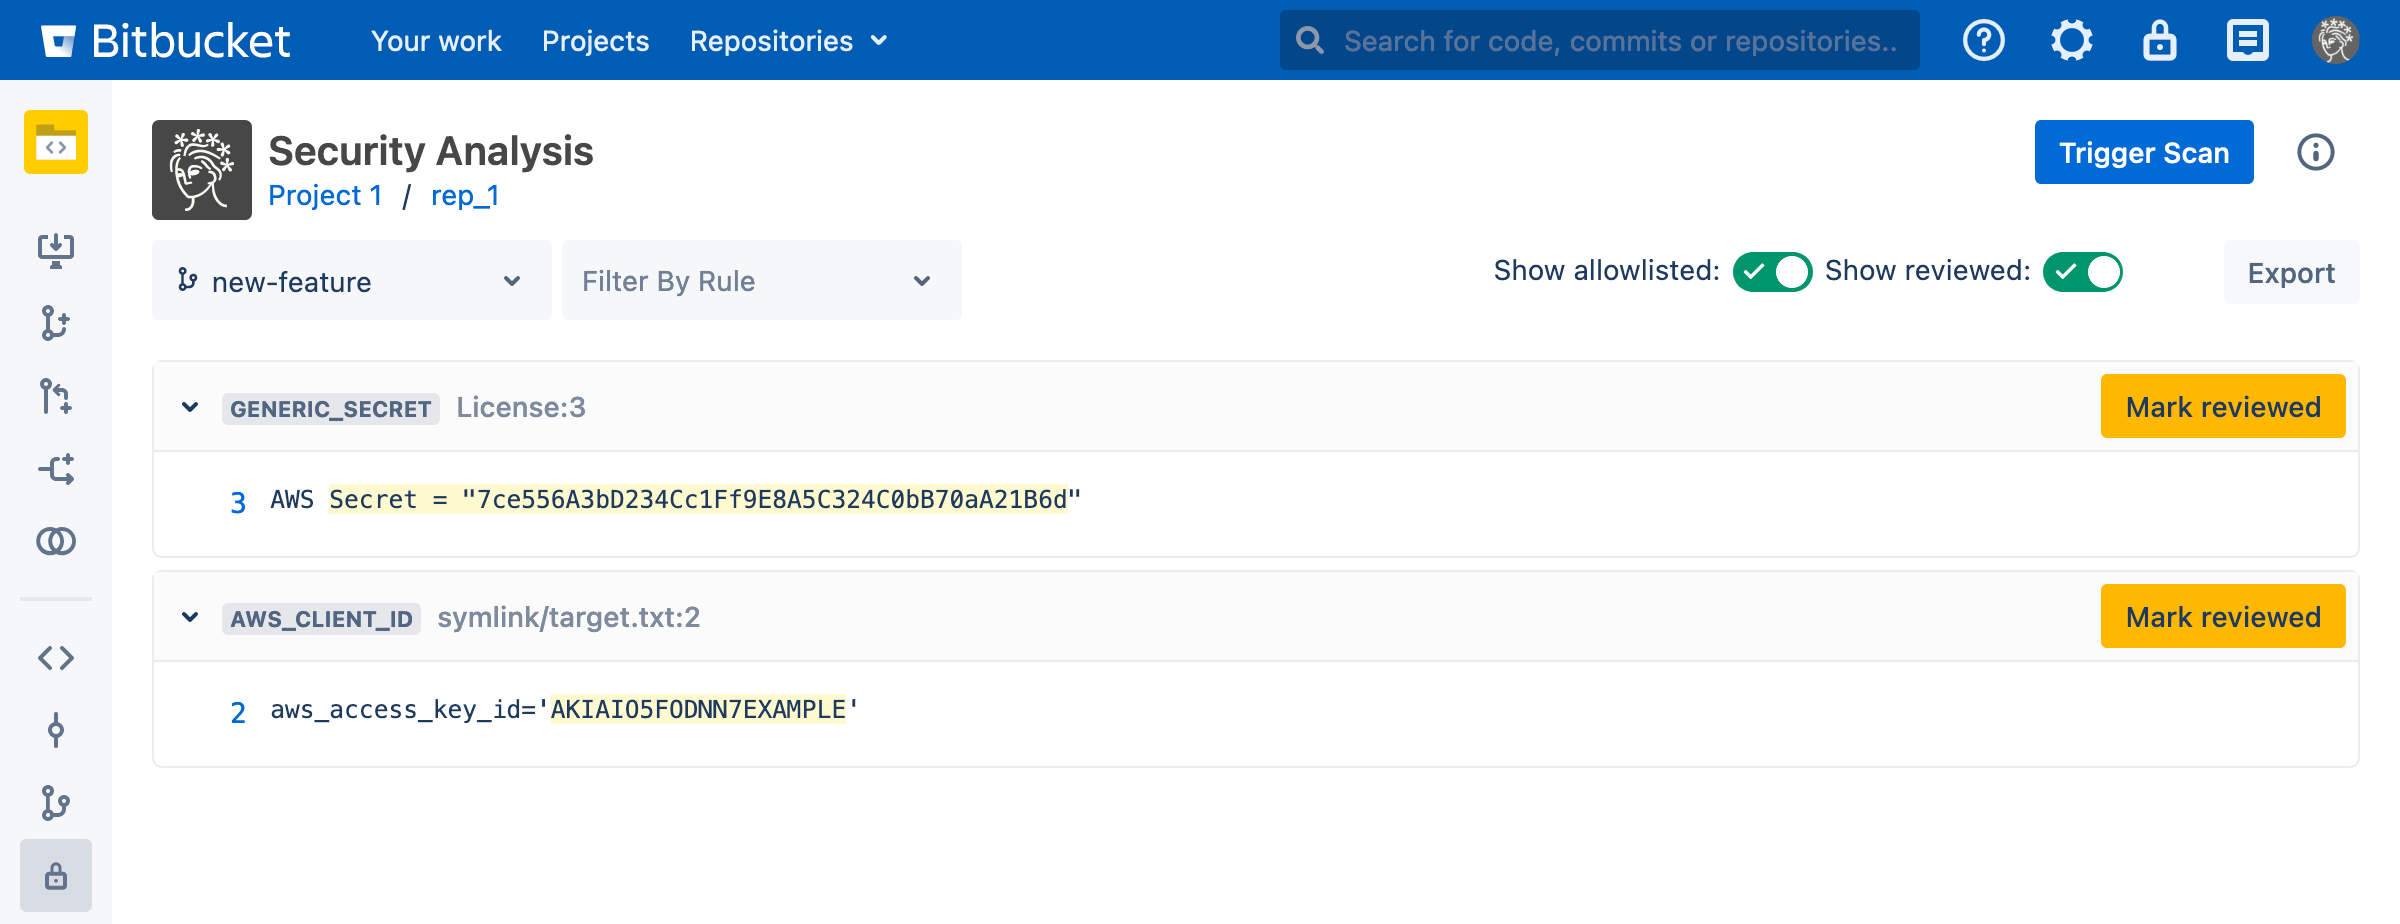Screen dimensions: 2400x924
Task: Click the lock icon in top bar
Action: coord(2159,41)
